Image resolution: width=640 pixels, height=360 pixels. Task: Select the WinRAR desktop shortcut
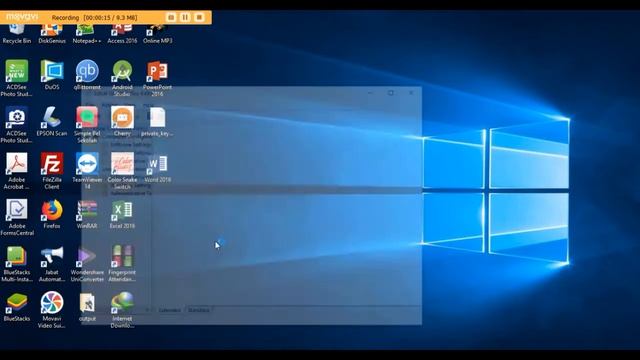[x=87, y=214]
